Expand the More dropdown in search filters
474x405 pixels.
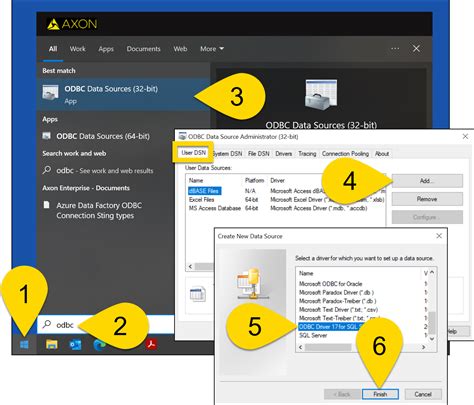[212, 49]
